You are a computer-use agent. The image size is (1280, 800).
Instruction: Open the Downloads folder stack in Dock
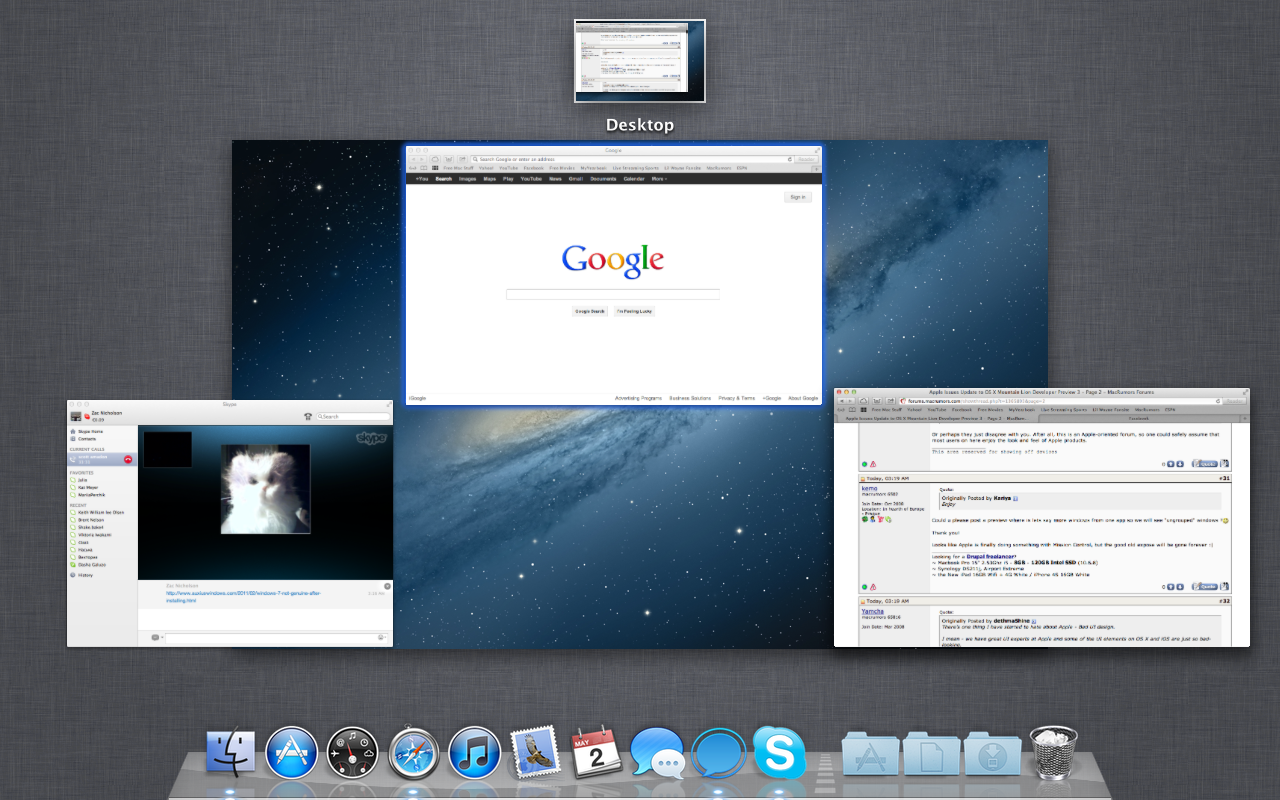[x=993, y=755]
